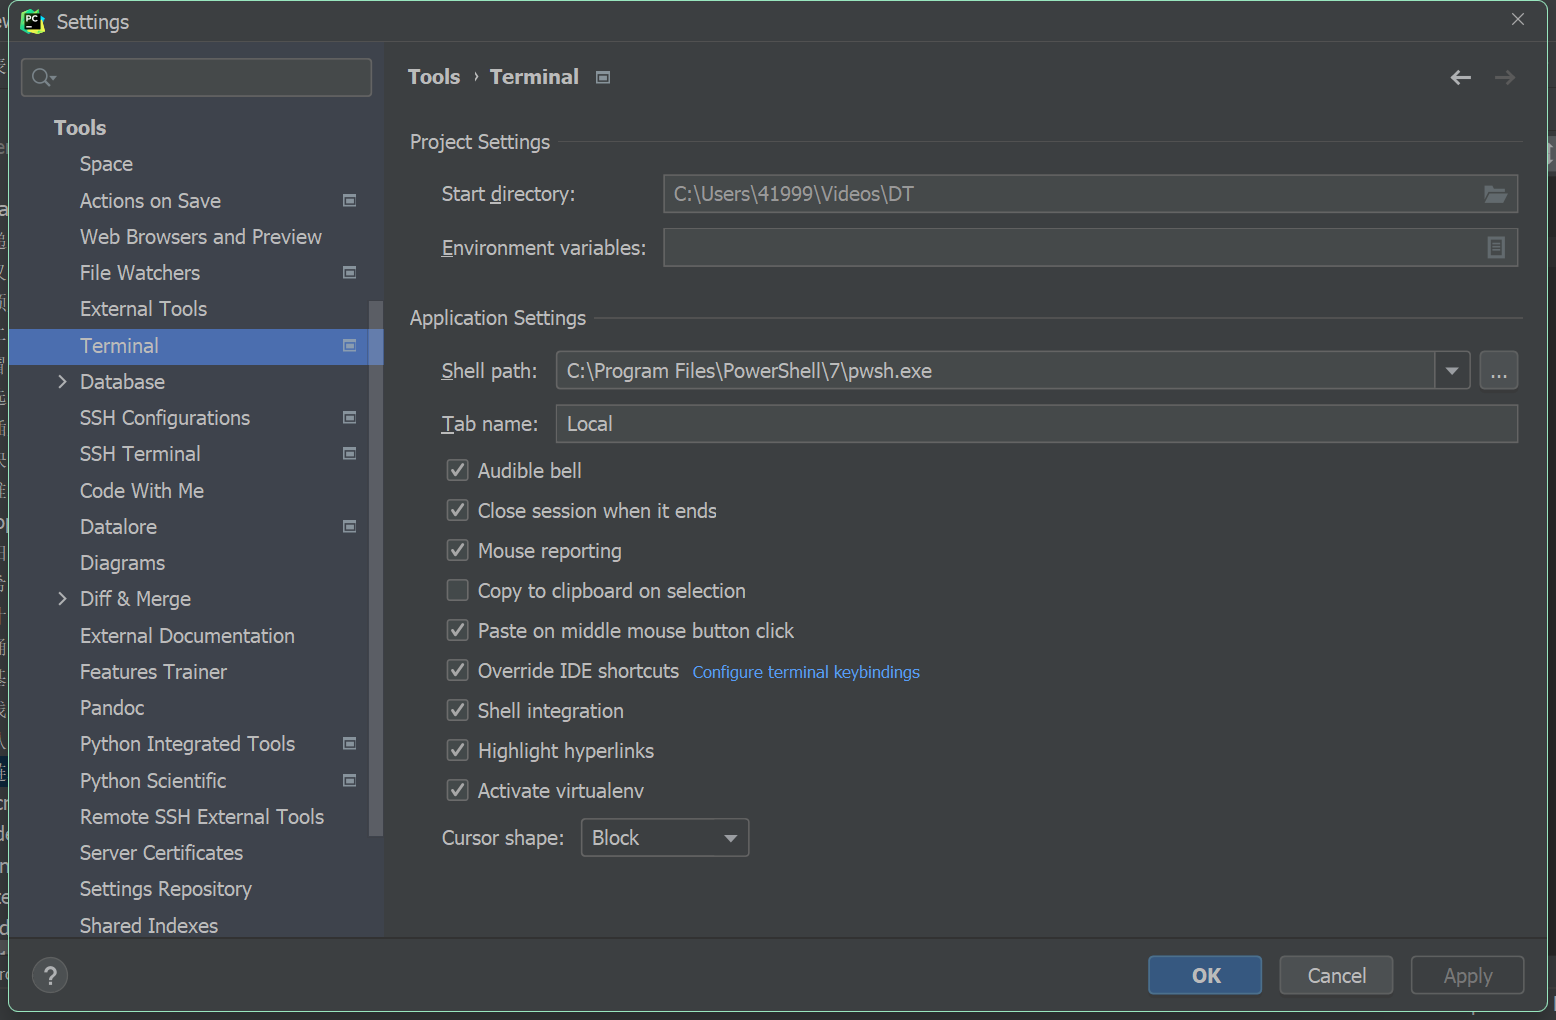Open the Python Integrated Tools settings page
The width and height of the screenshot is (1556, 1020).
187,744
